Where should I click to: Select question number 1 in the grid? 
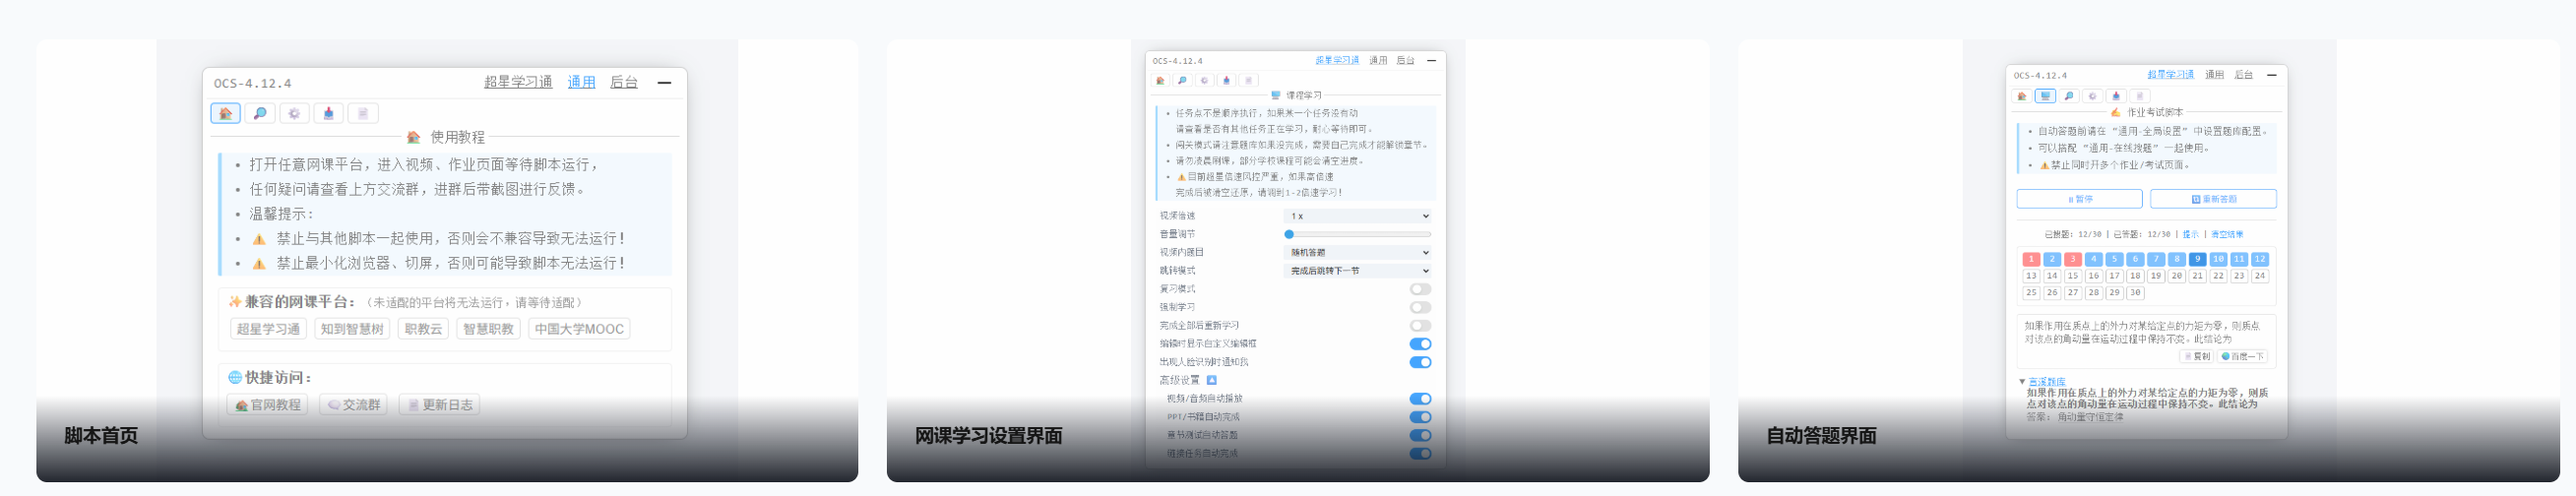pos(2031,259)
